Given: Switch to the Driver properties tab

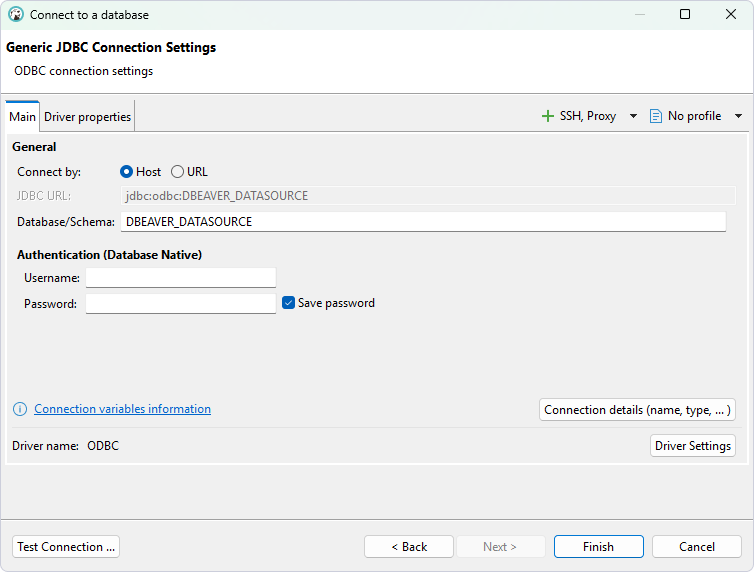Looking at the screenshot, I should pos(87,116).
